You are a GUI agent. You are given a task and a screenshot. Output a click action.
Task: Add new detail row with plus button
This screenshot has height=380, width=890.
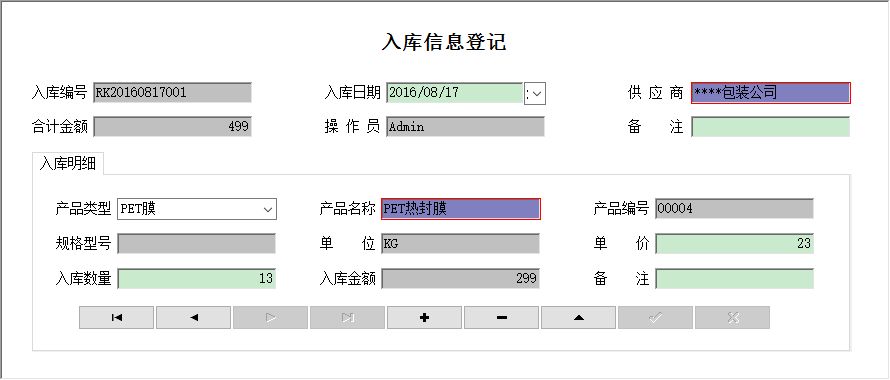[425, 318]
